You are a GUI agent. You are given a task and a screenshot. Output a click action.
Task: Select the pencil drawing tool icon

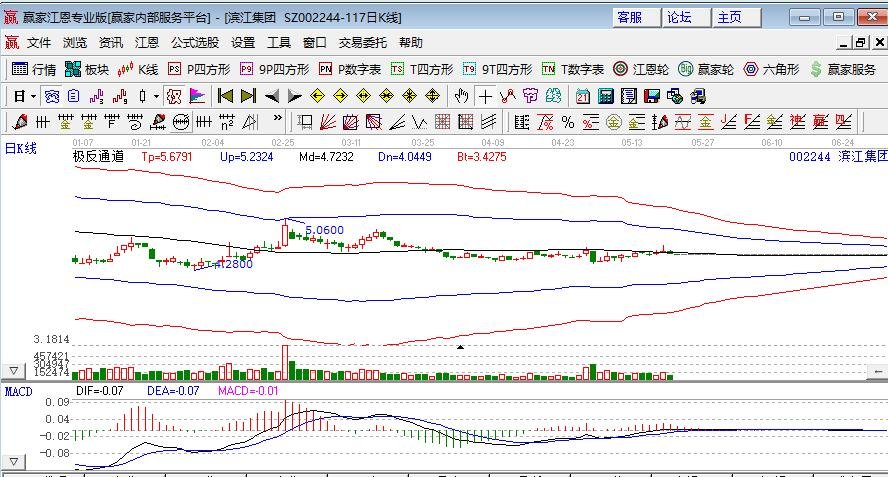click(x=19, y=122)
